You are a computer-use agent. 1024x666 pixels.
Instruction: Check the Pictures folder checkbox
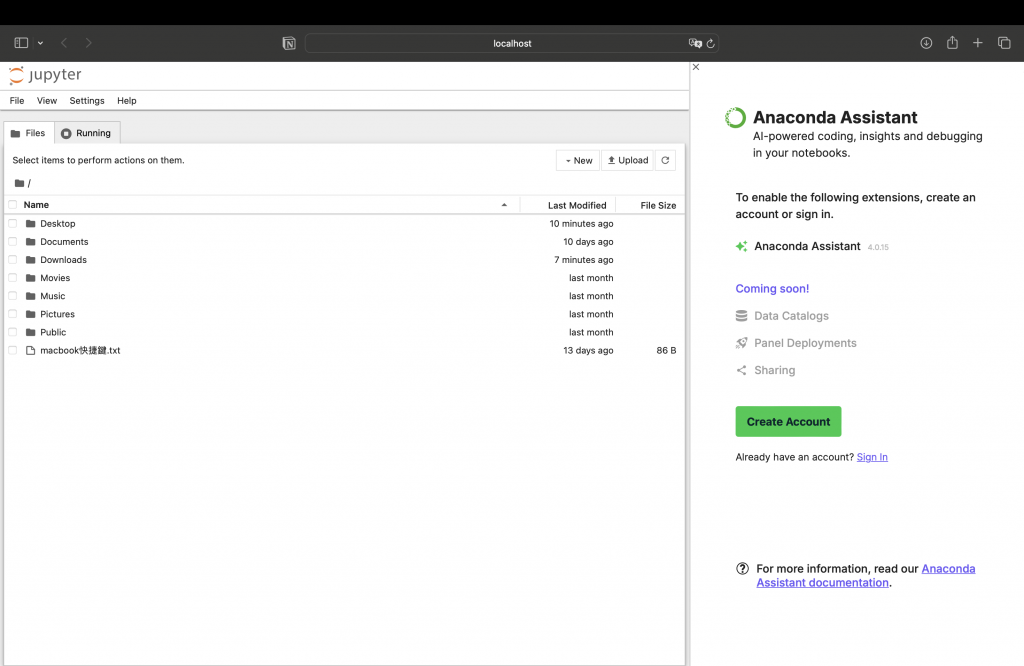pos(12,314)
